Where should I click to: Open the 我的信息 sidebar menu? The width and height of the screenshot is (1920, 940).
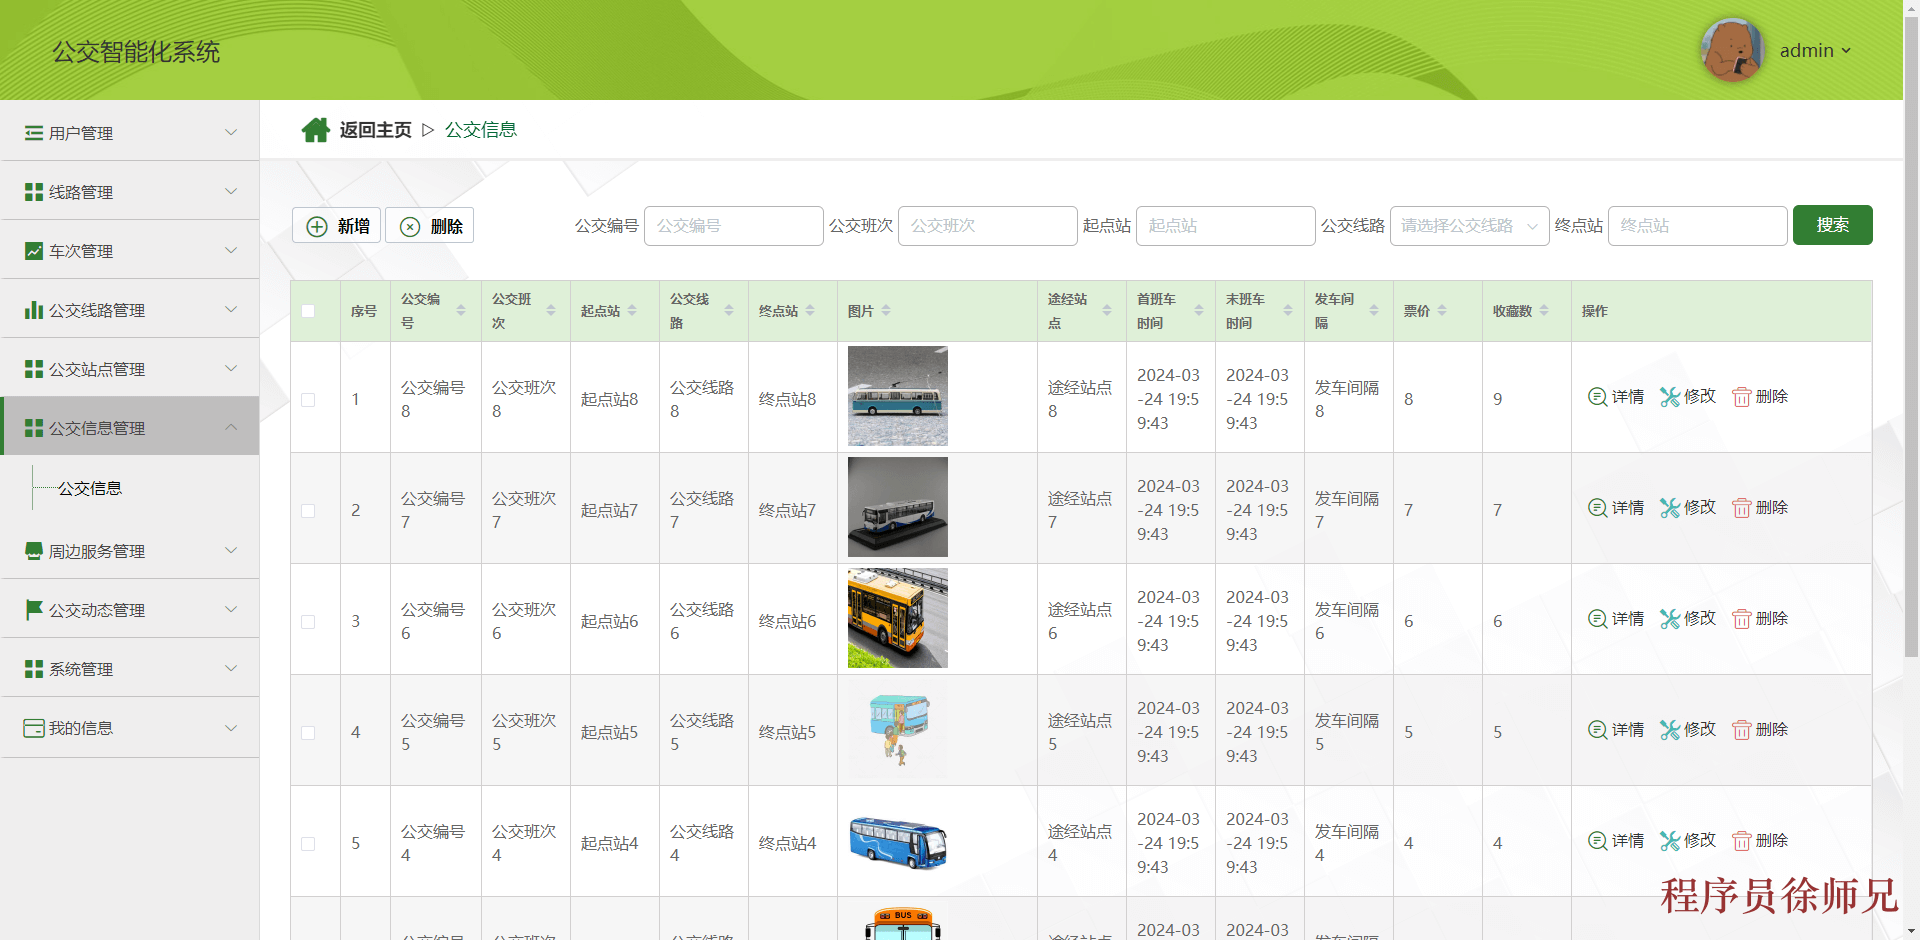[x=80, y=727]
